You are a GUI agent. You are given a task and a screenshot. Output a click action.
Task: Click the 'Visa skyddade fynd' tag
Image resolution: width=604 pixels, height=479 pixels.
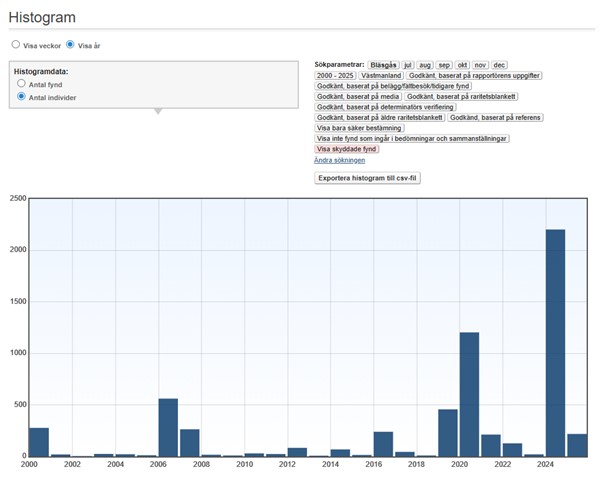(346, 149)
